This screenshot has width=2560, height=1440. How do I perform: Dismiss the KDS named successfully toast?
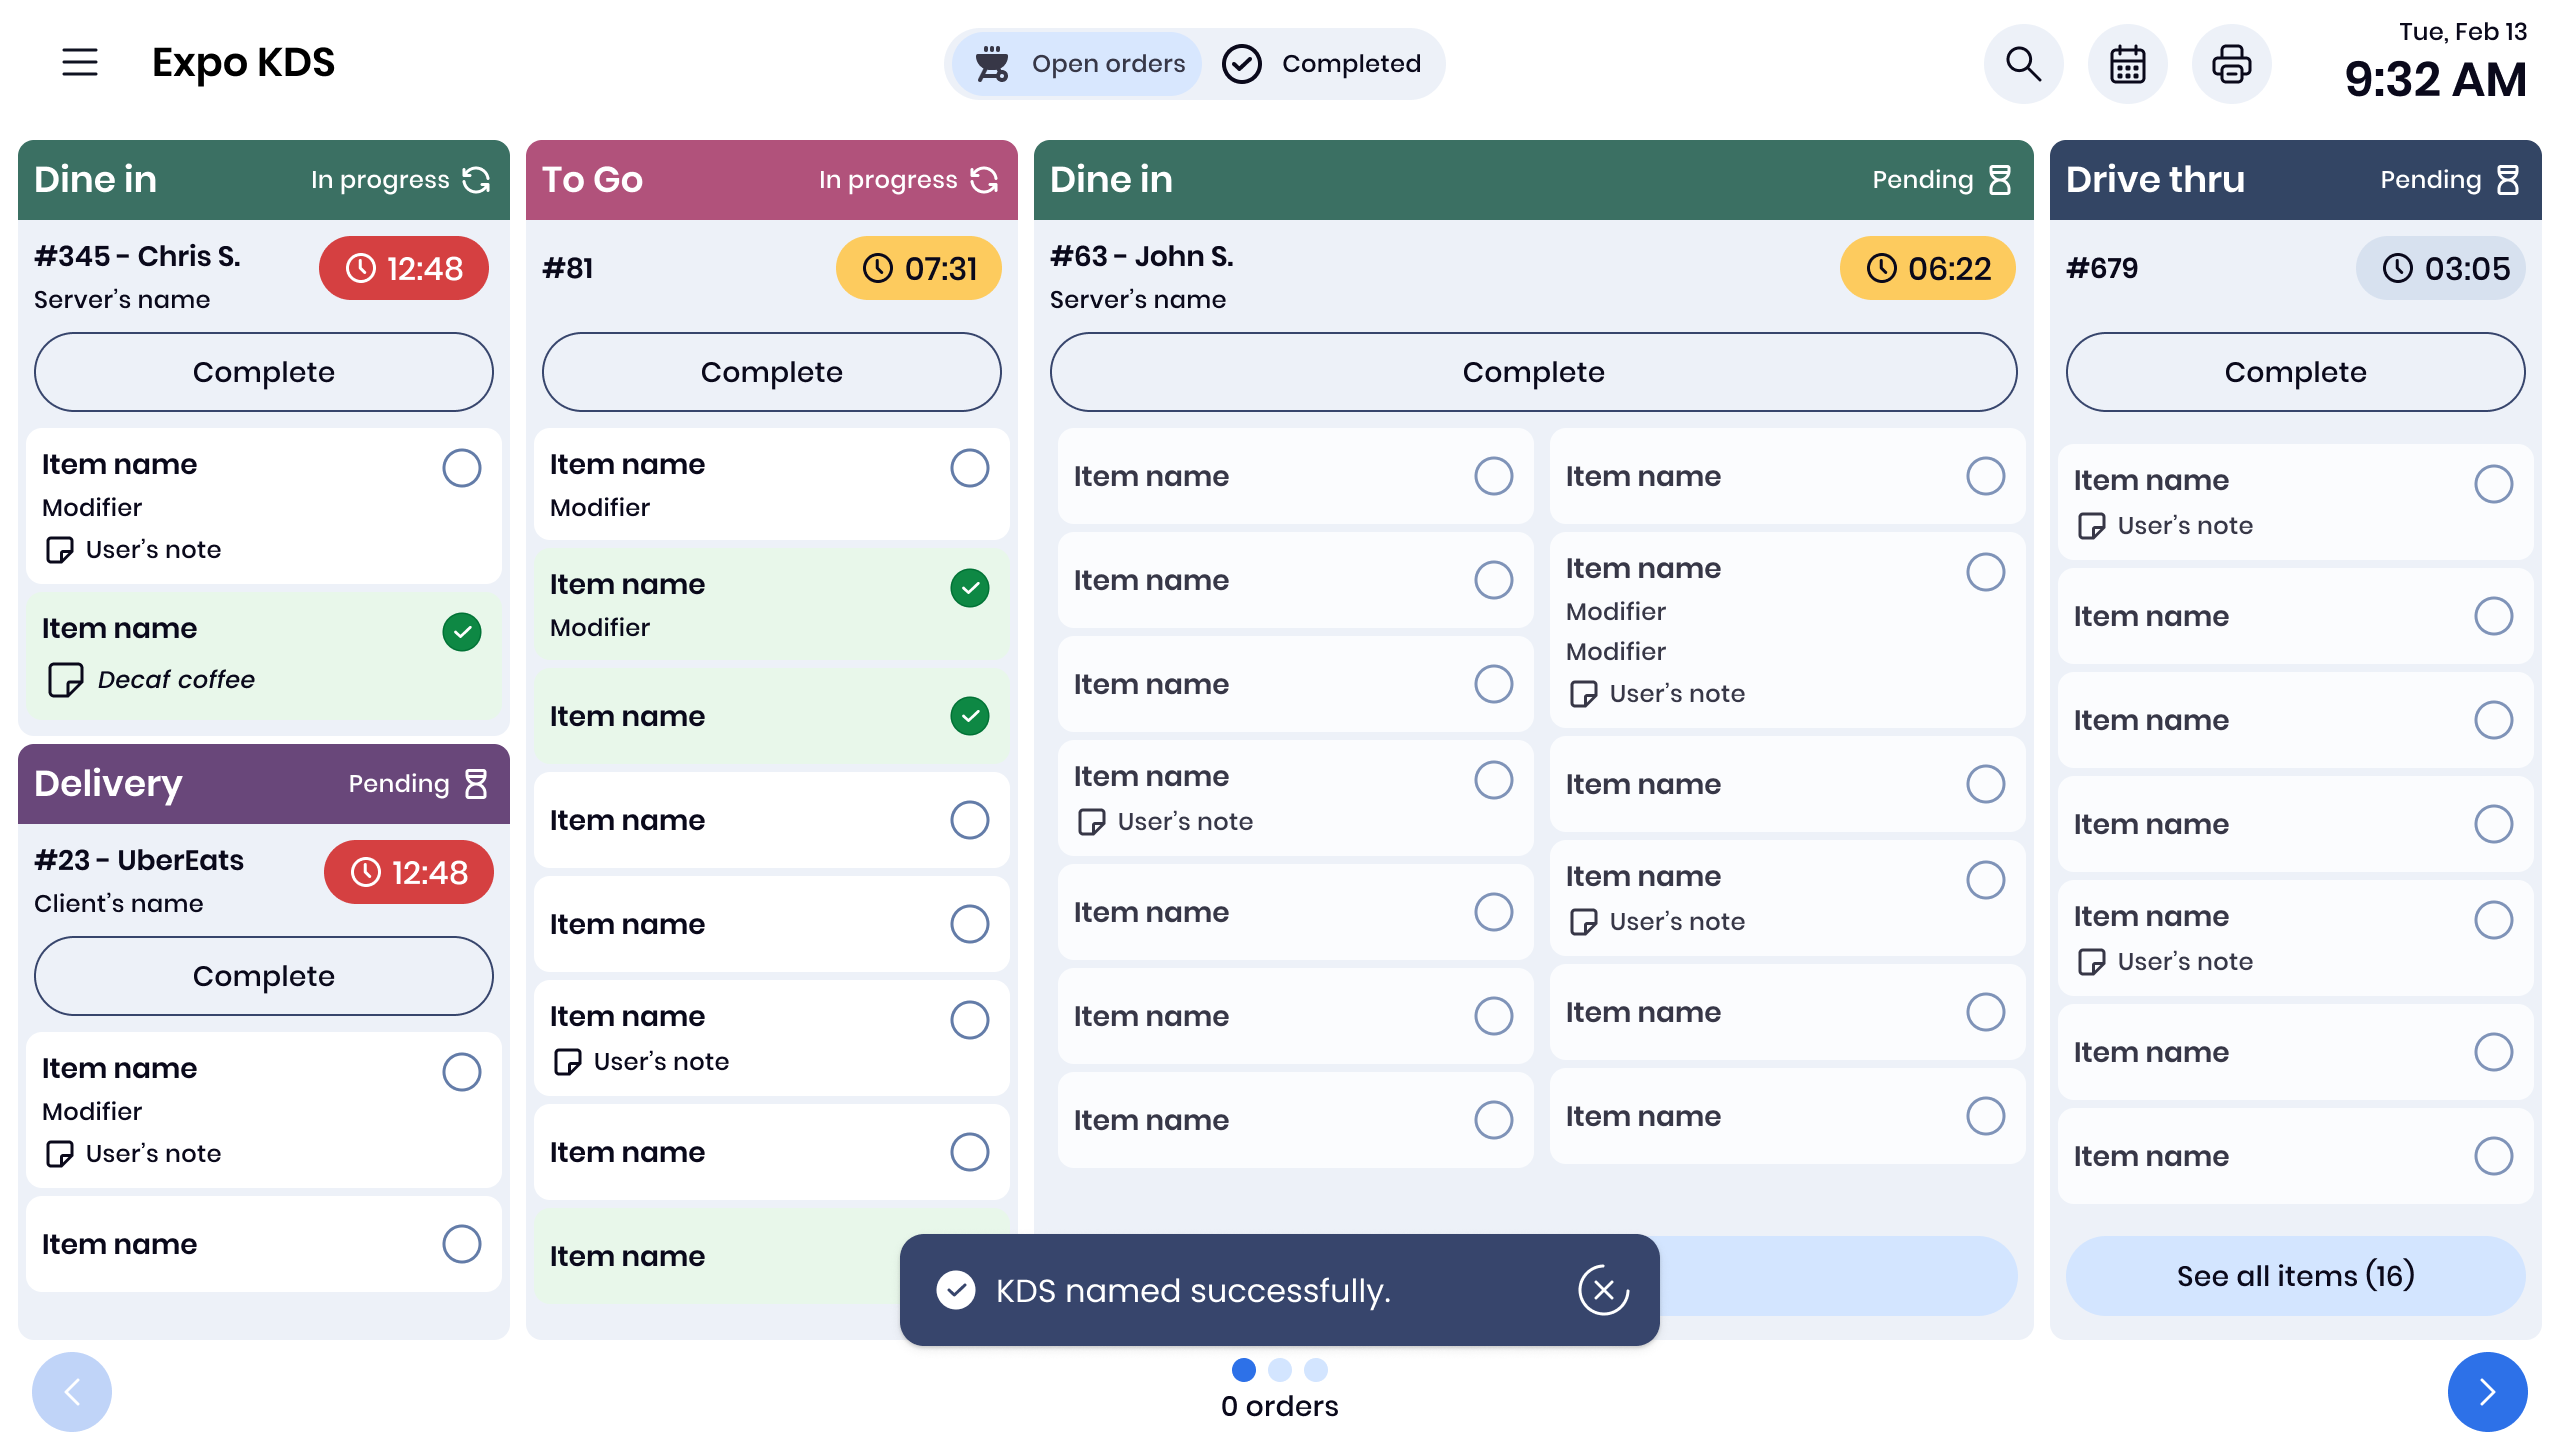tap(1603, 1290)
